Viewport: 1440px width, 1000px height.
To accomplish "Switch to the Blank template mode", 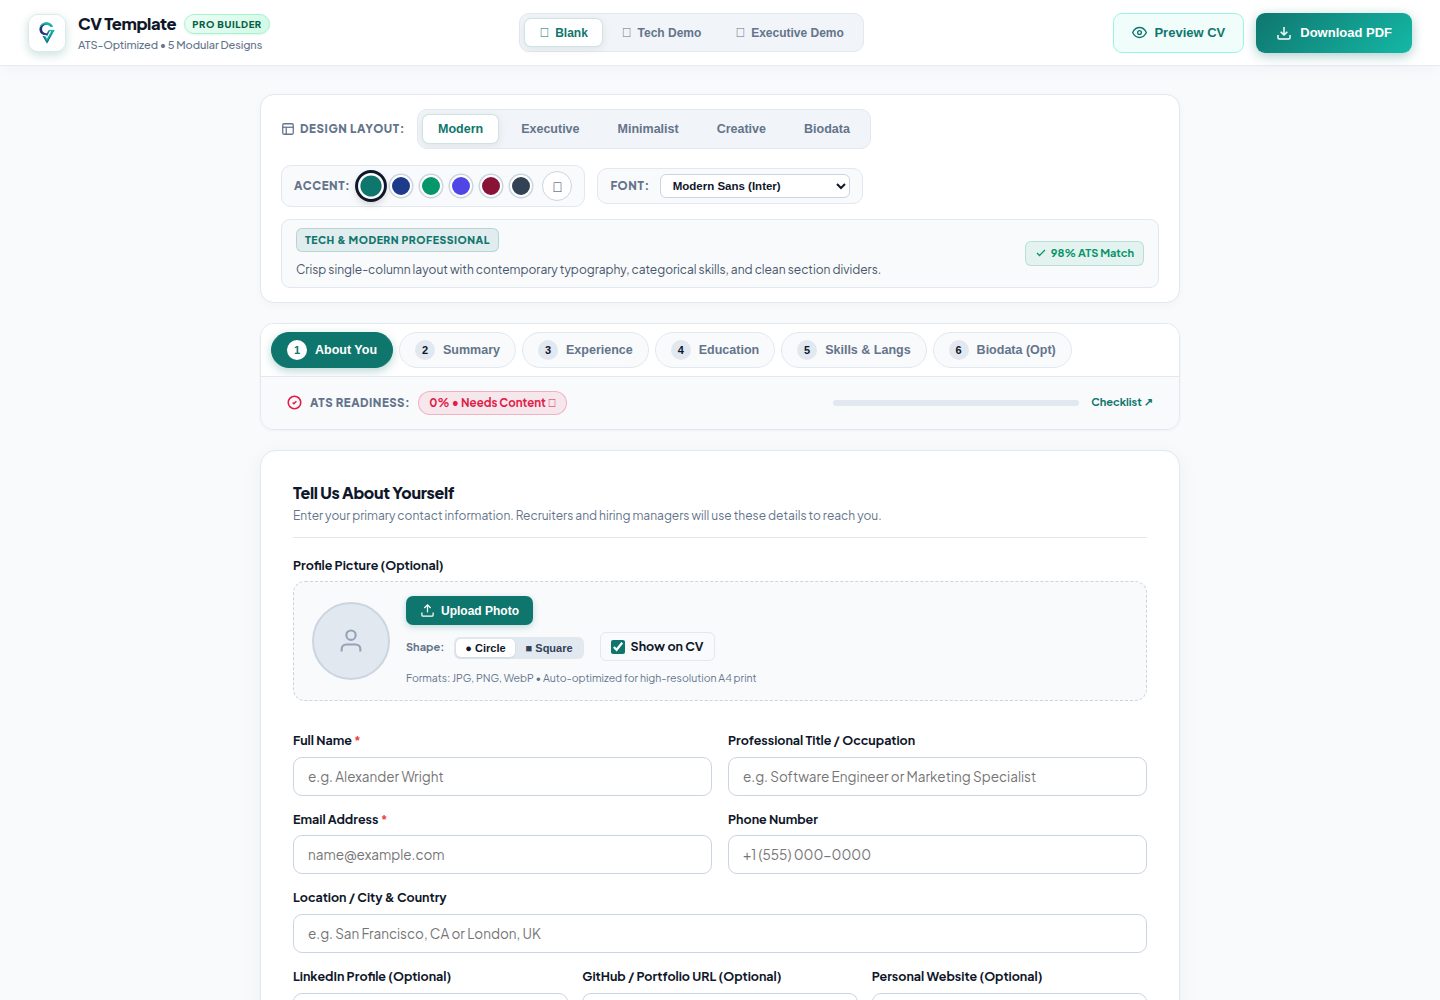I will pos(564,33).
